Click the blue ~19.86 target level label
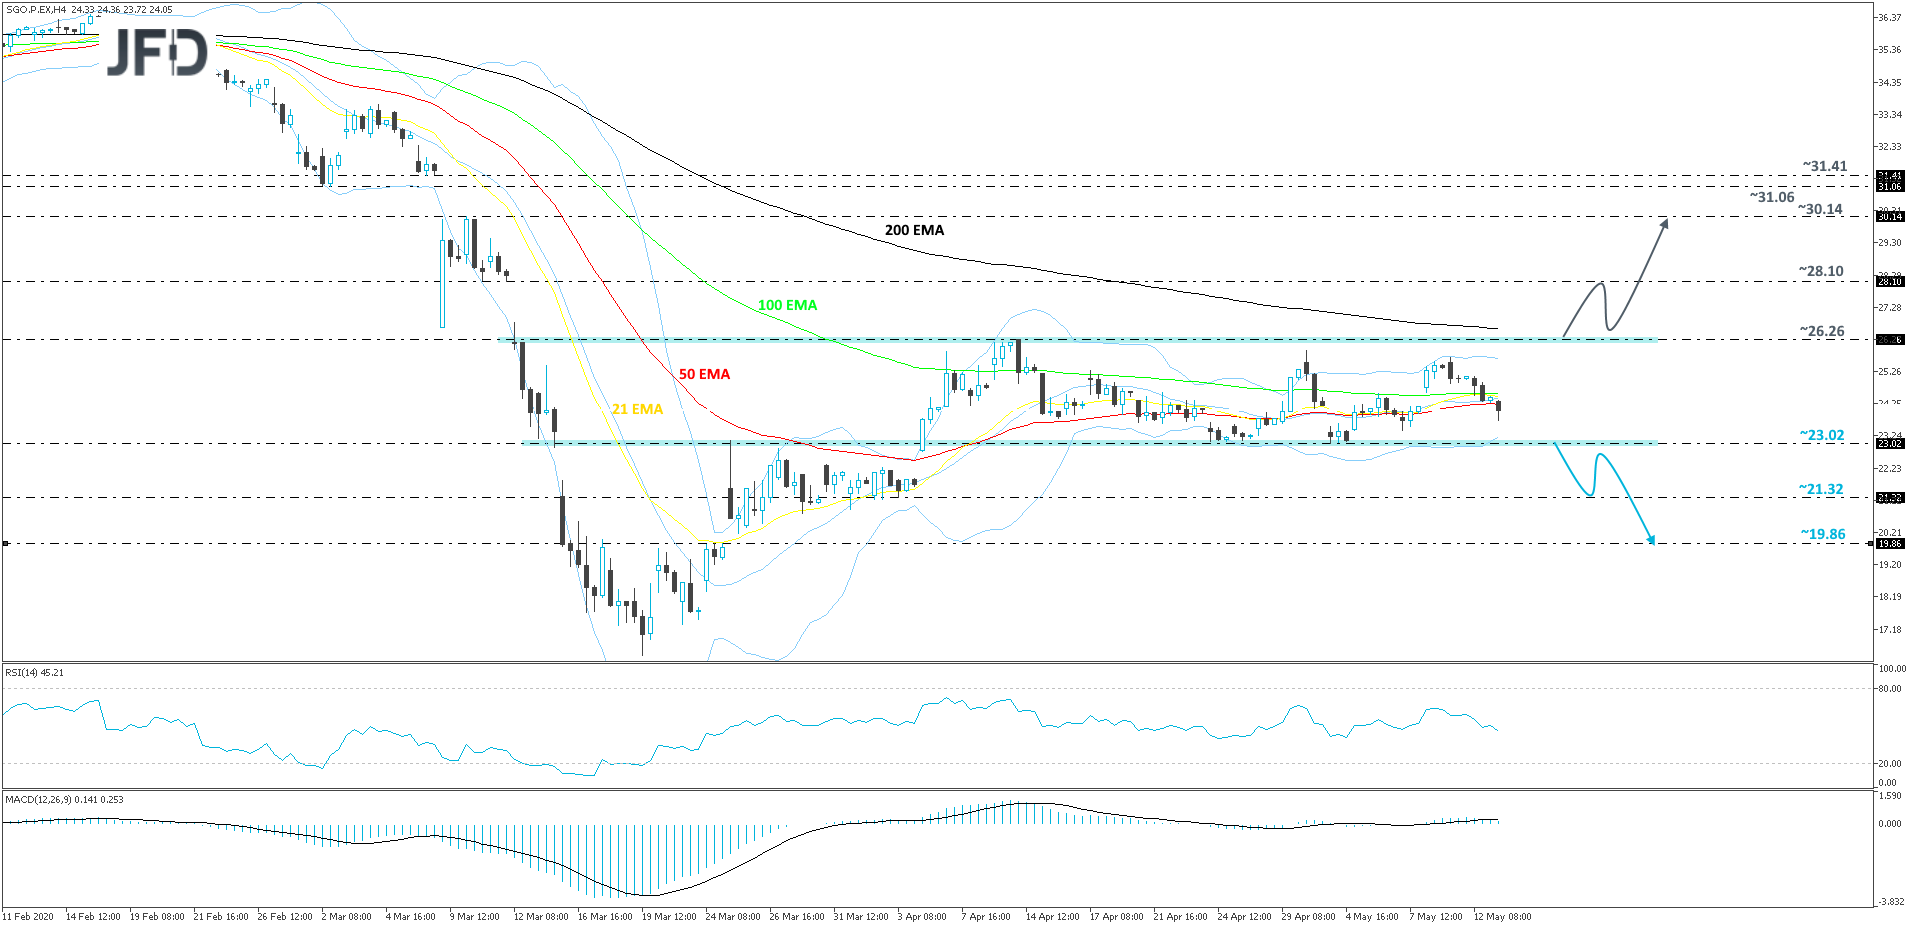Viewport: 1916px width, 928px height. click(x=1822, y=534)
